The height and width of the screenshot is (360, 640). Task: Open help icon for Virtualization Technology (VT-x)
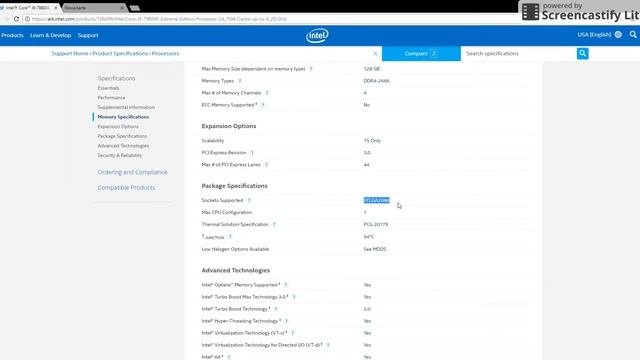tap(292, 333)
